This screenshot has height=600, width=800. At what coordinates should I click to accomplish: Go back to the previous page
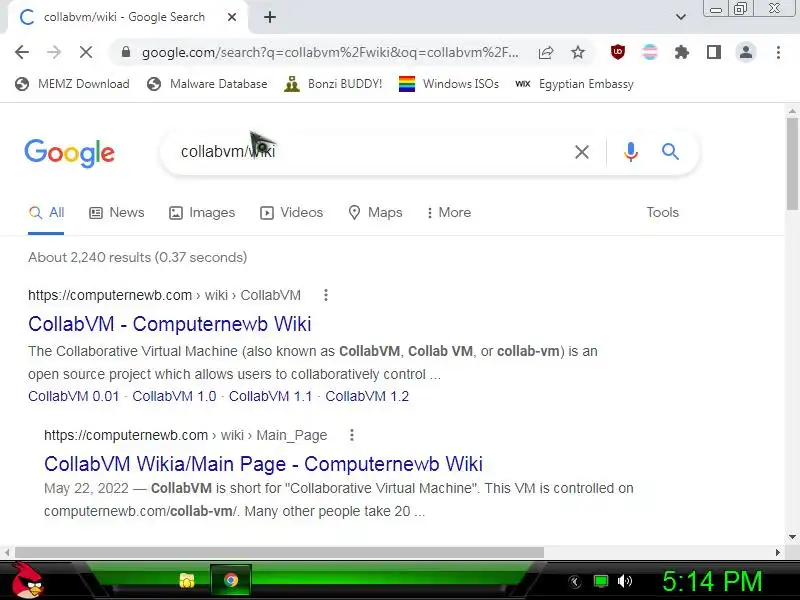pos(22,52)
